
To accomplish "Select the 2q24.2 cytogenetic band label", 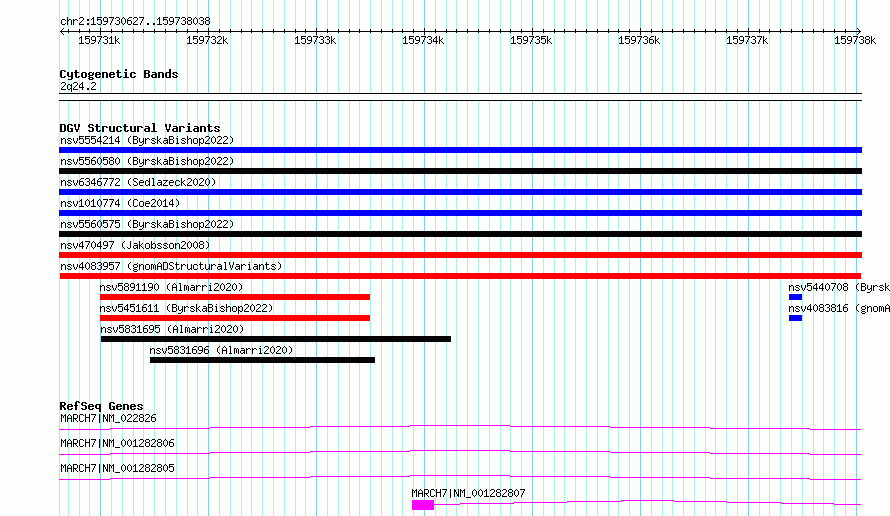I will pos(78,86).
